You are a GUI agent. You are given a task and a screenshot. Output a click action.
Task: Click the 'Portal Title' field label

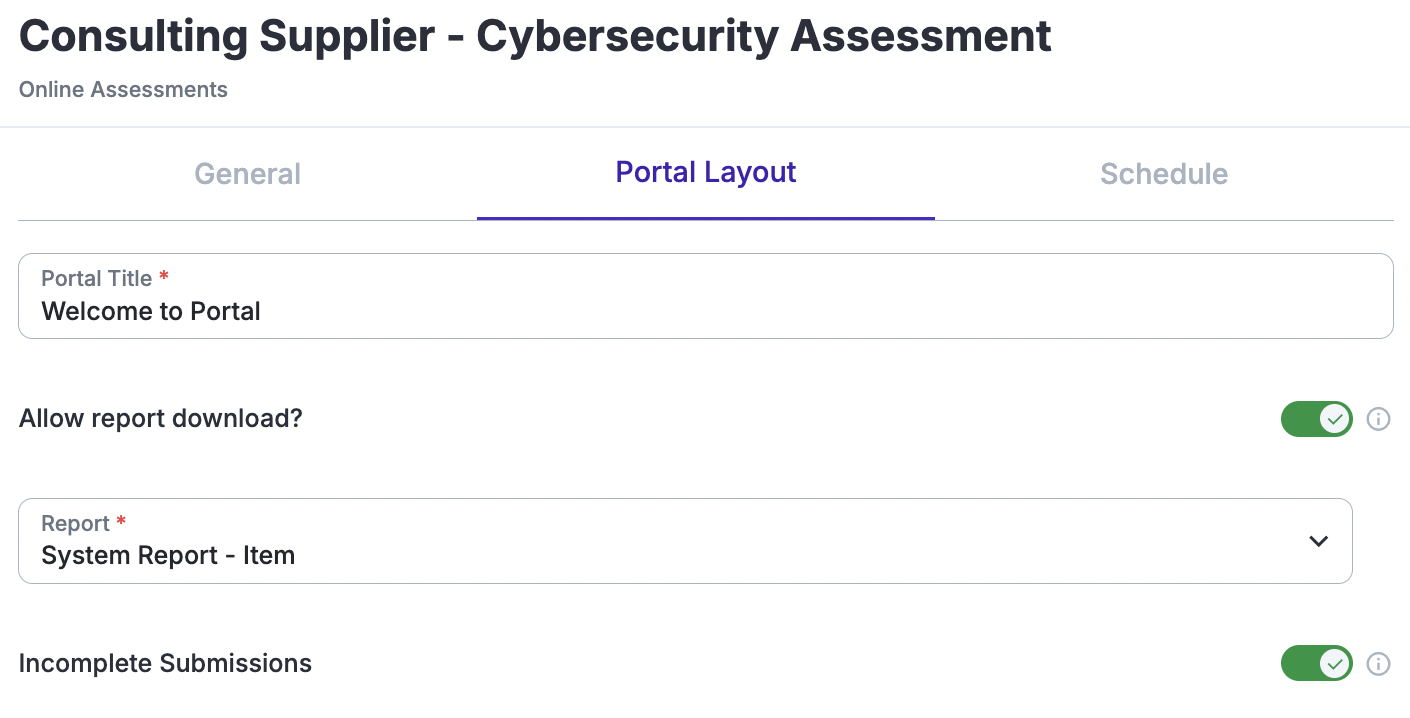[96, 279]
